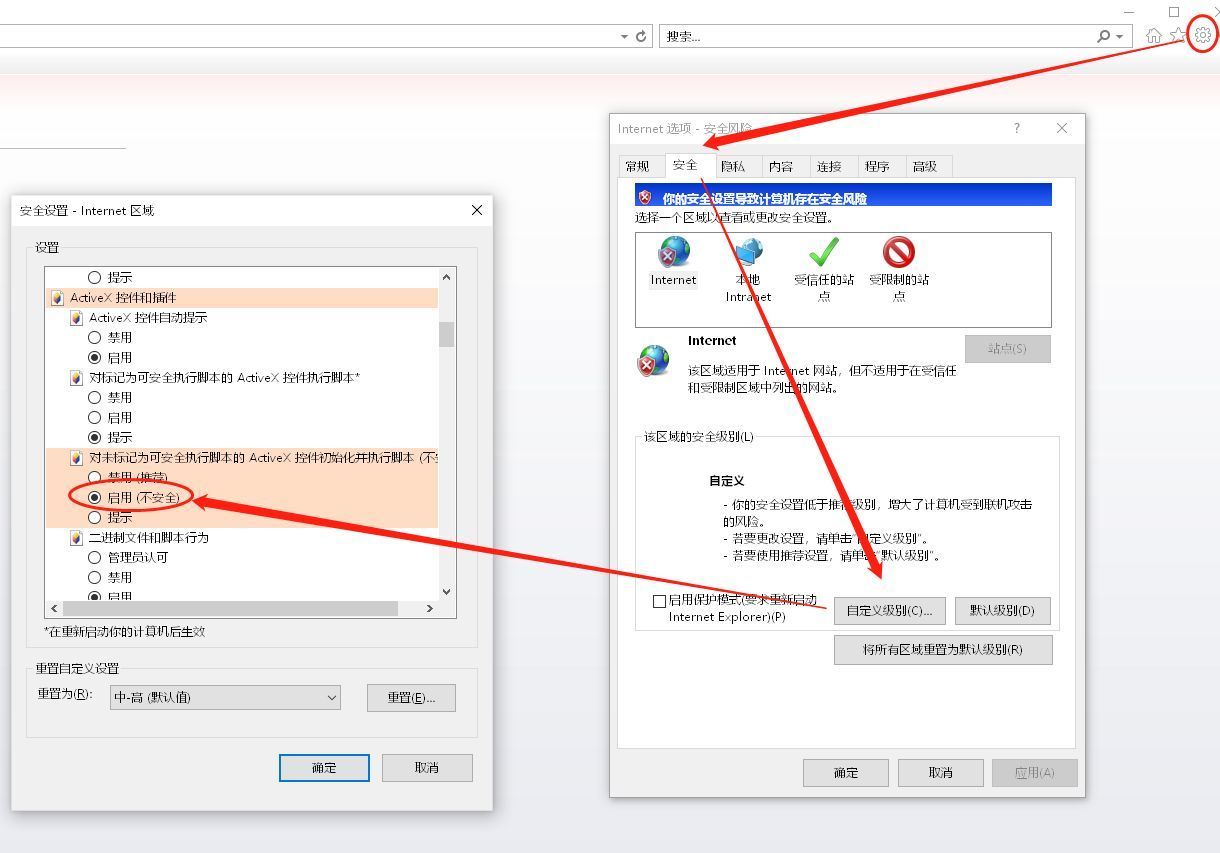Select 提示 radio above ActiveX 控件和插件
The height and width of the screenshot is (853, 1220).
pyautogui.click(x=95, y=278)
